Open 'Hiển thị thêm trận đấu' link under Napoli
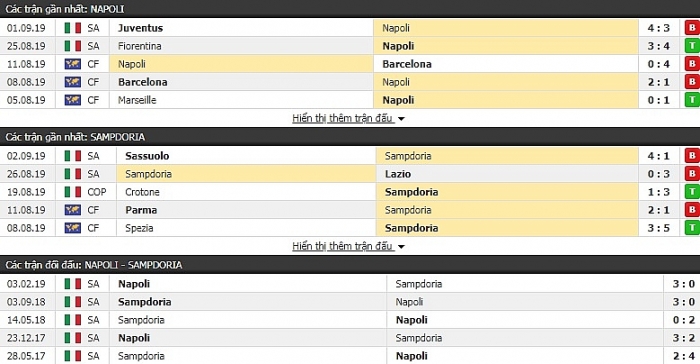The width and height of the screenshot is (700, 364). pyautogui.click(x=342, y=118)
